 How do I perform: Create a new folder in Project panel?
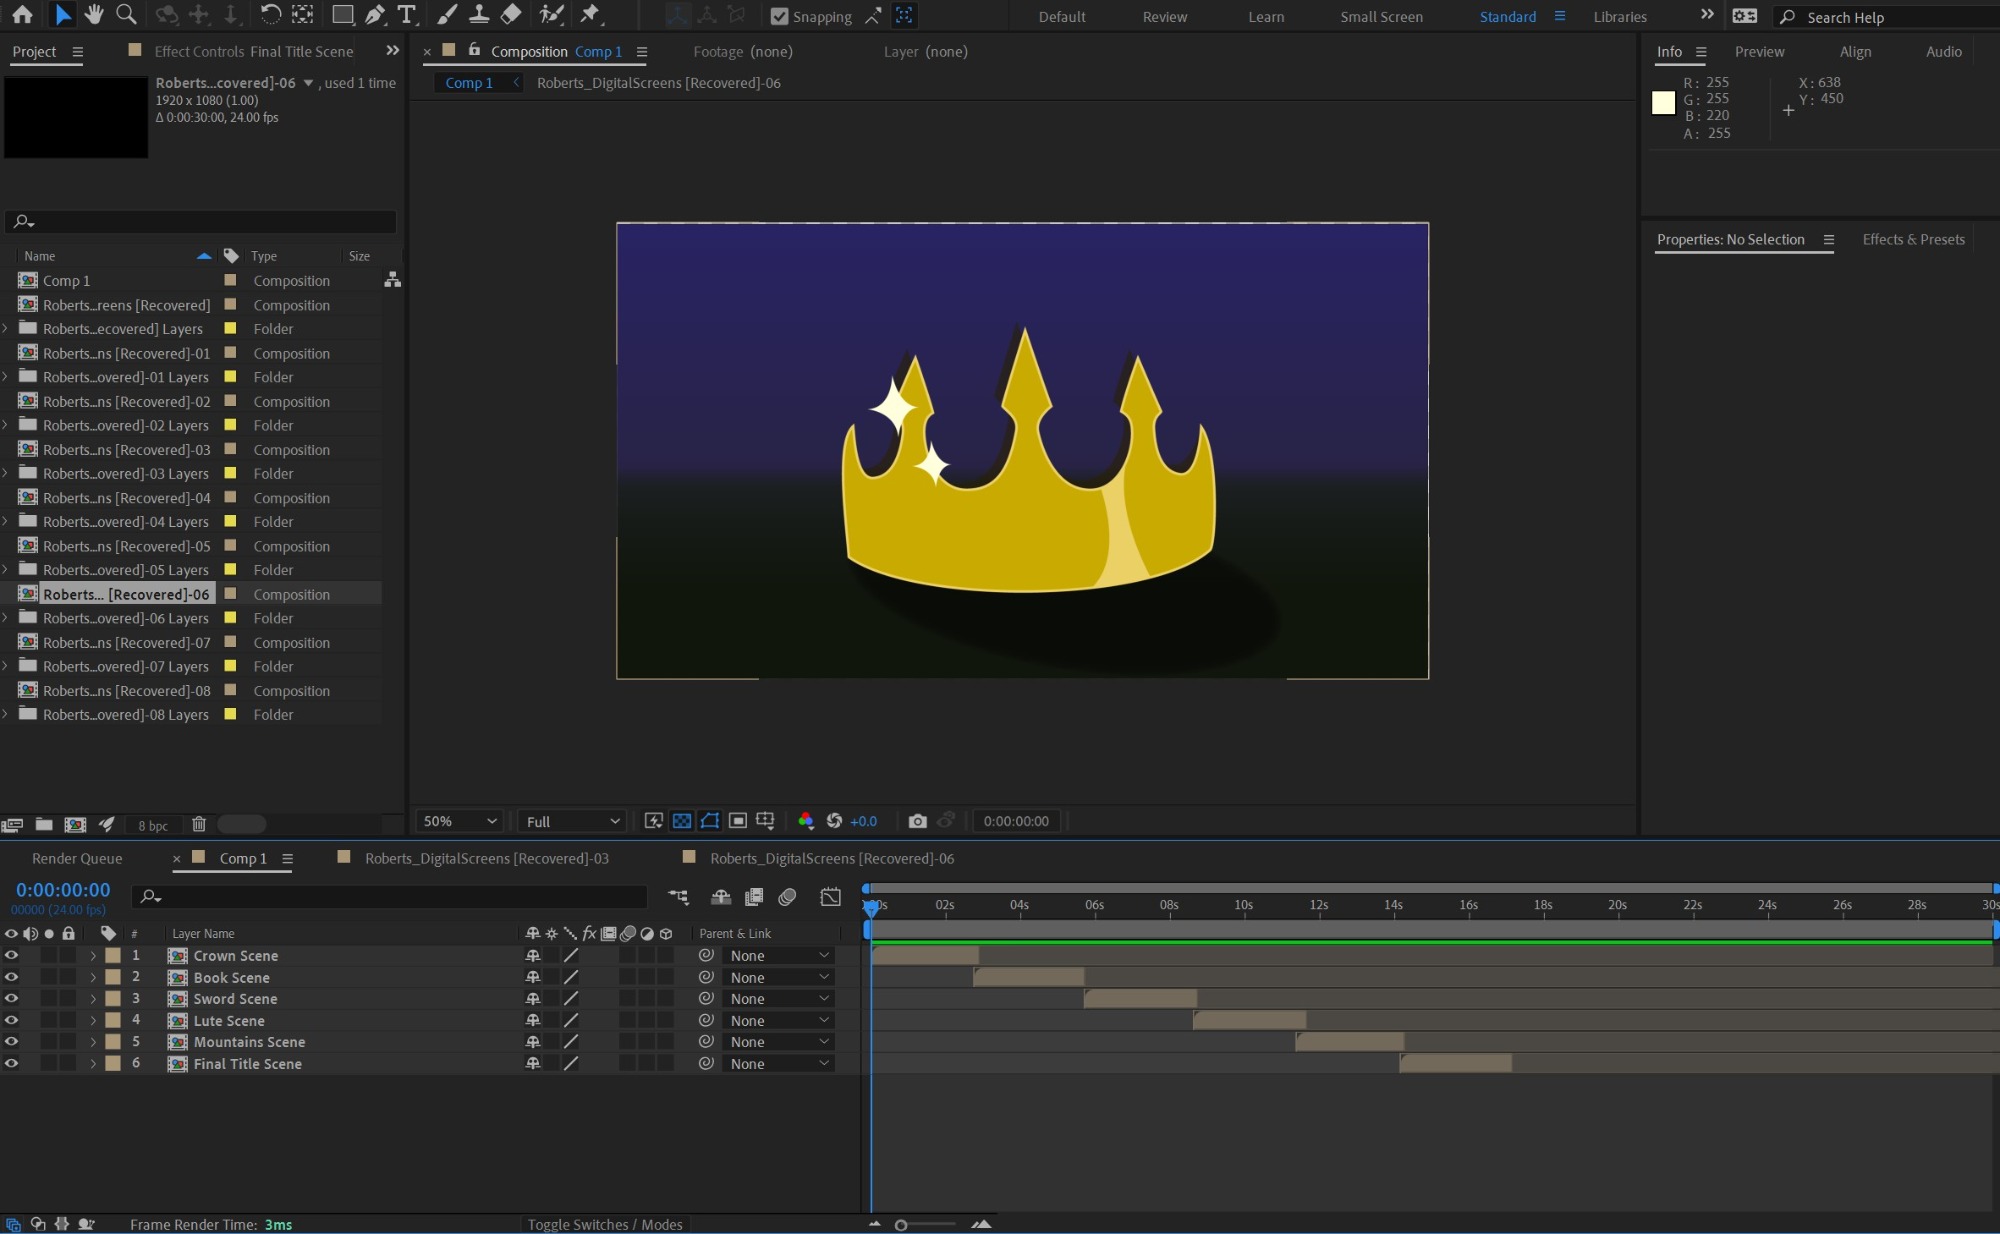pyautogui.click(x=44, y=824)
